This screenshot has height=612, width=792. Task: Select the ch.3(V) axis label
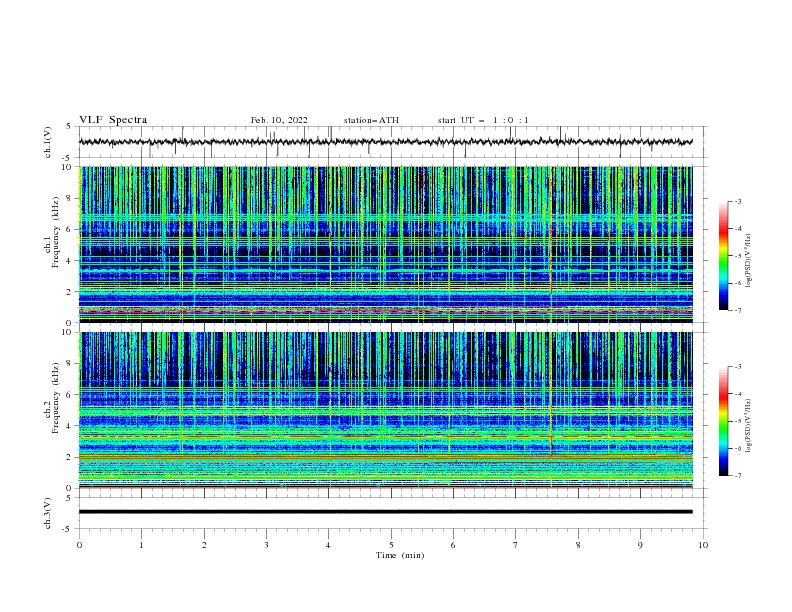pos(48,512)
